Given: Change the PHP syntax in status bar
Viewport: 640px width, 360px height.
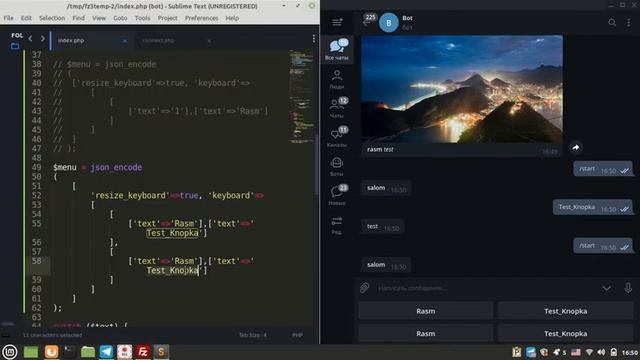Looking at the screenshot, I should point(297,335).
